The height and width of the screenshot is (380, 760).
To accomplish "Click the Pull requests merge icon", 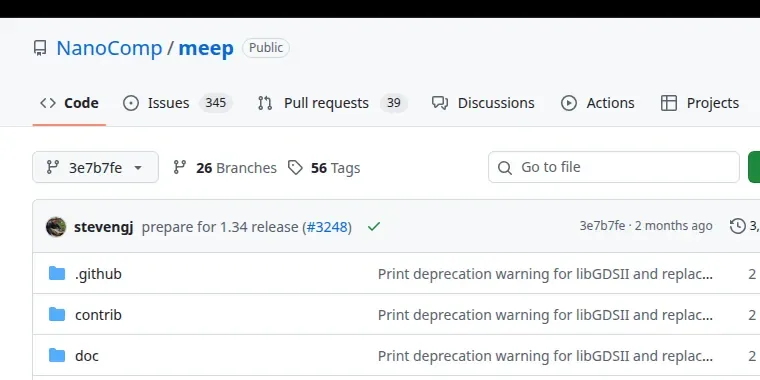I will pyautogui.click(x=265, y=103).
